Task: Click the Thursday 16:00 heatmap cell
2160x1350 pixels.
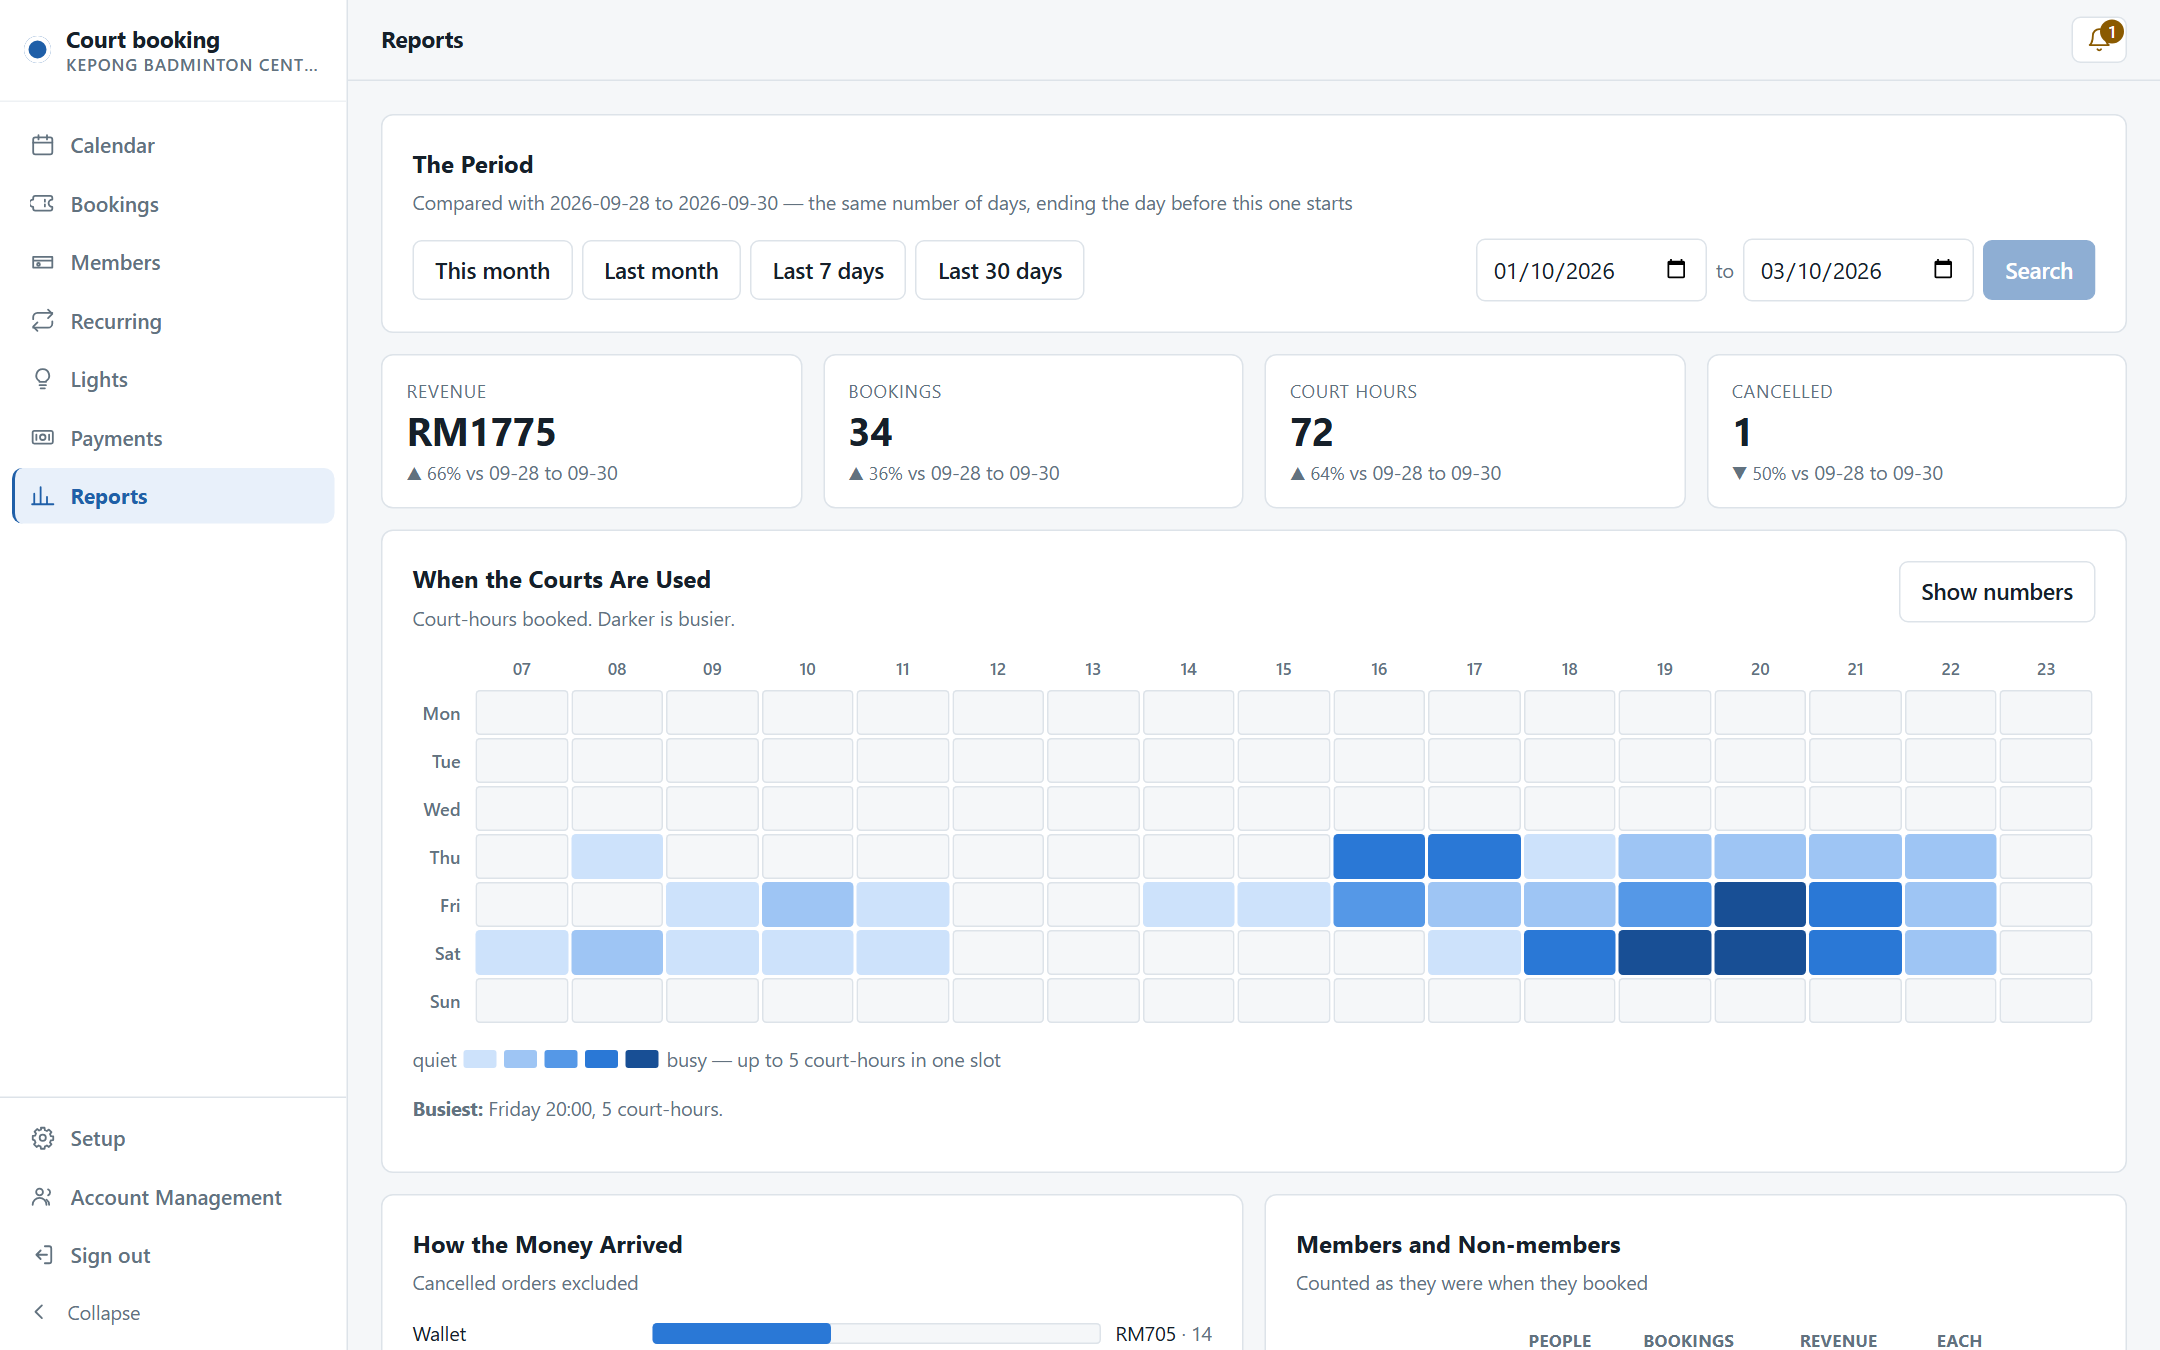Action: [x=1379, y=857]
